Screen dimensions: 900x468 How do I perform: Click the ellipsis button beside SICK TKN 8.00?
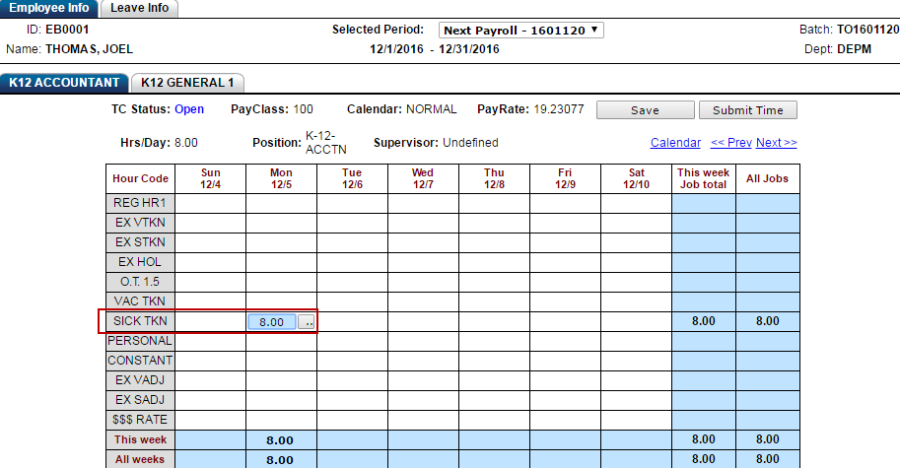(308, 322)
